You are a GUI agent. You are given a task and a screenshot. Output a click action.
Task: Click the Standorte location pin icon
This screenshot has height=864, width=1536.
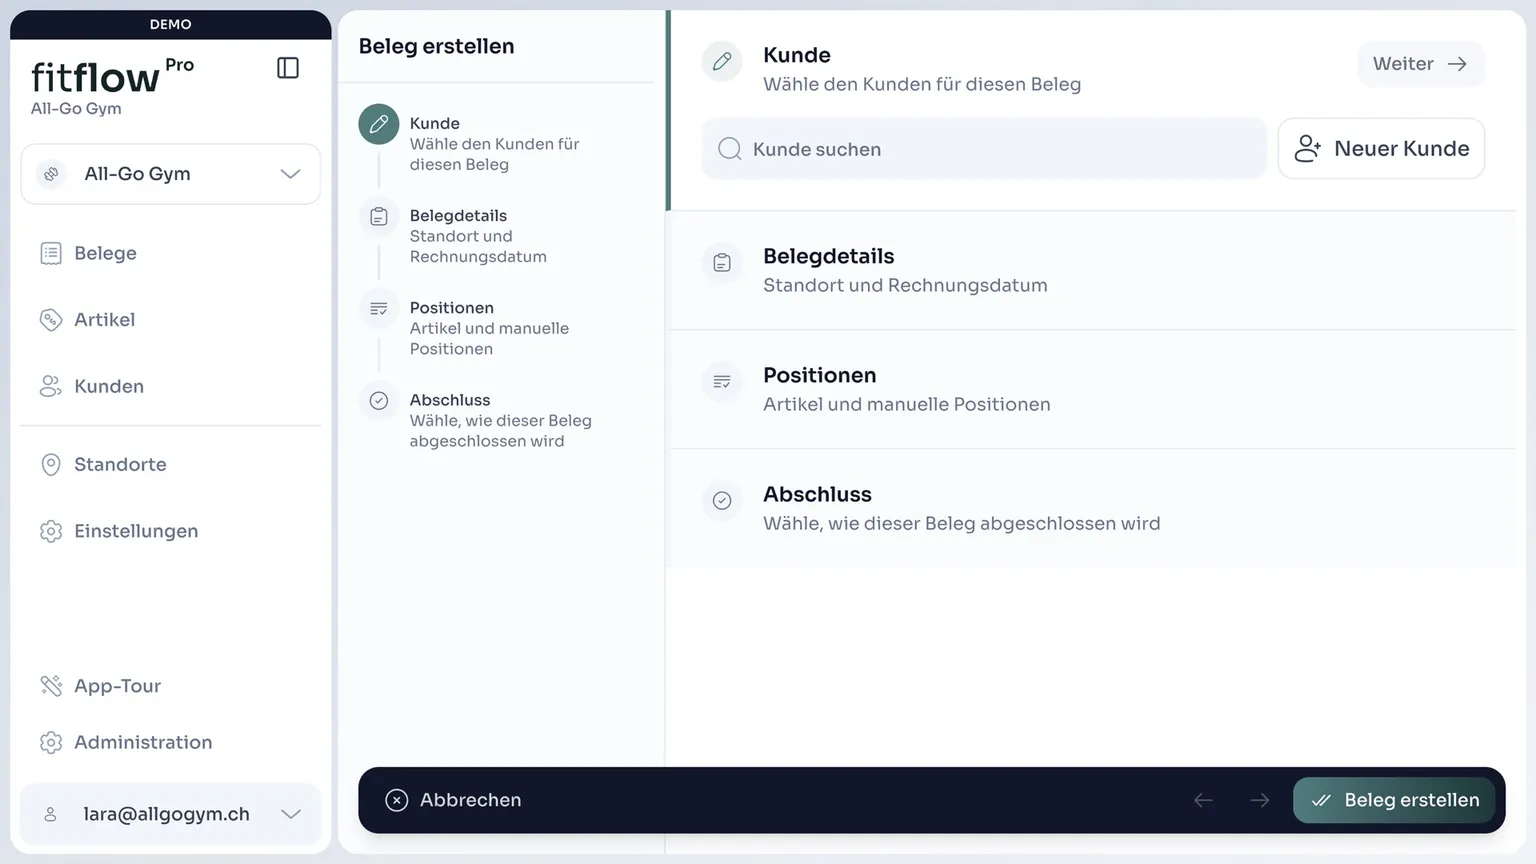pyautogui.click(x=51, y=465)
